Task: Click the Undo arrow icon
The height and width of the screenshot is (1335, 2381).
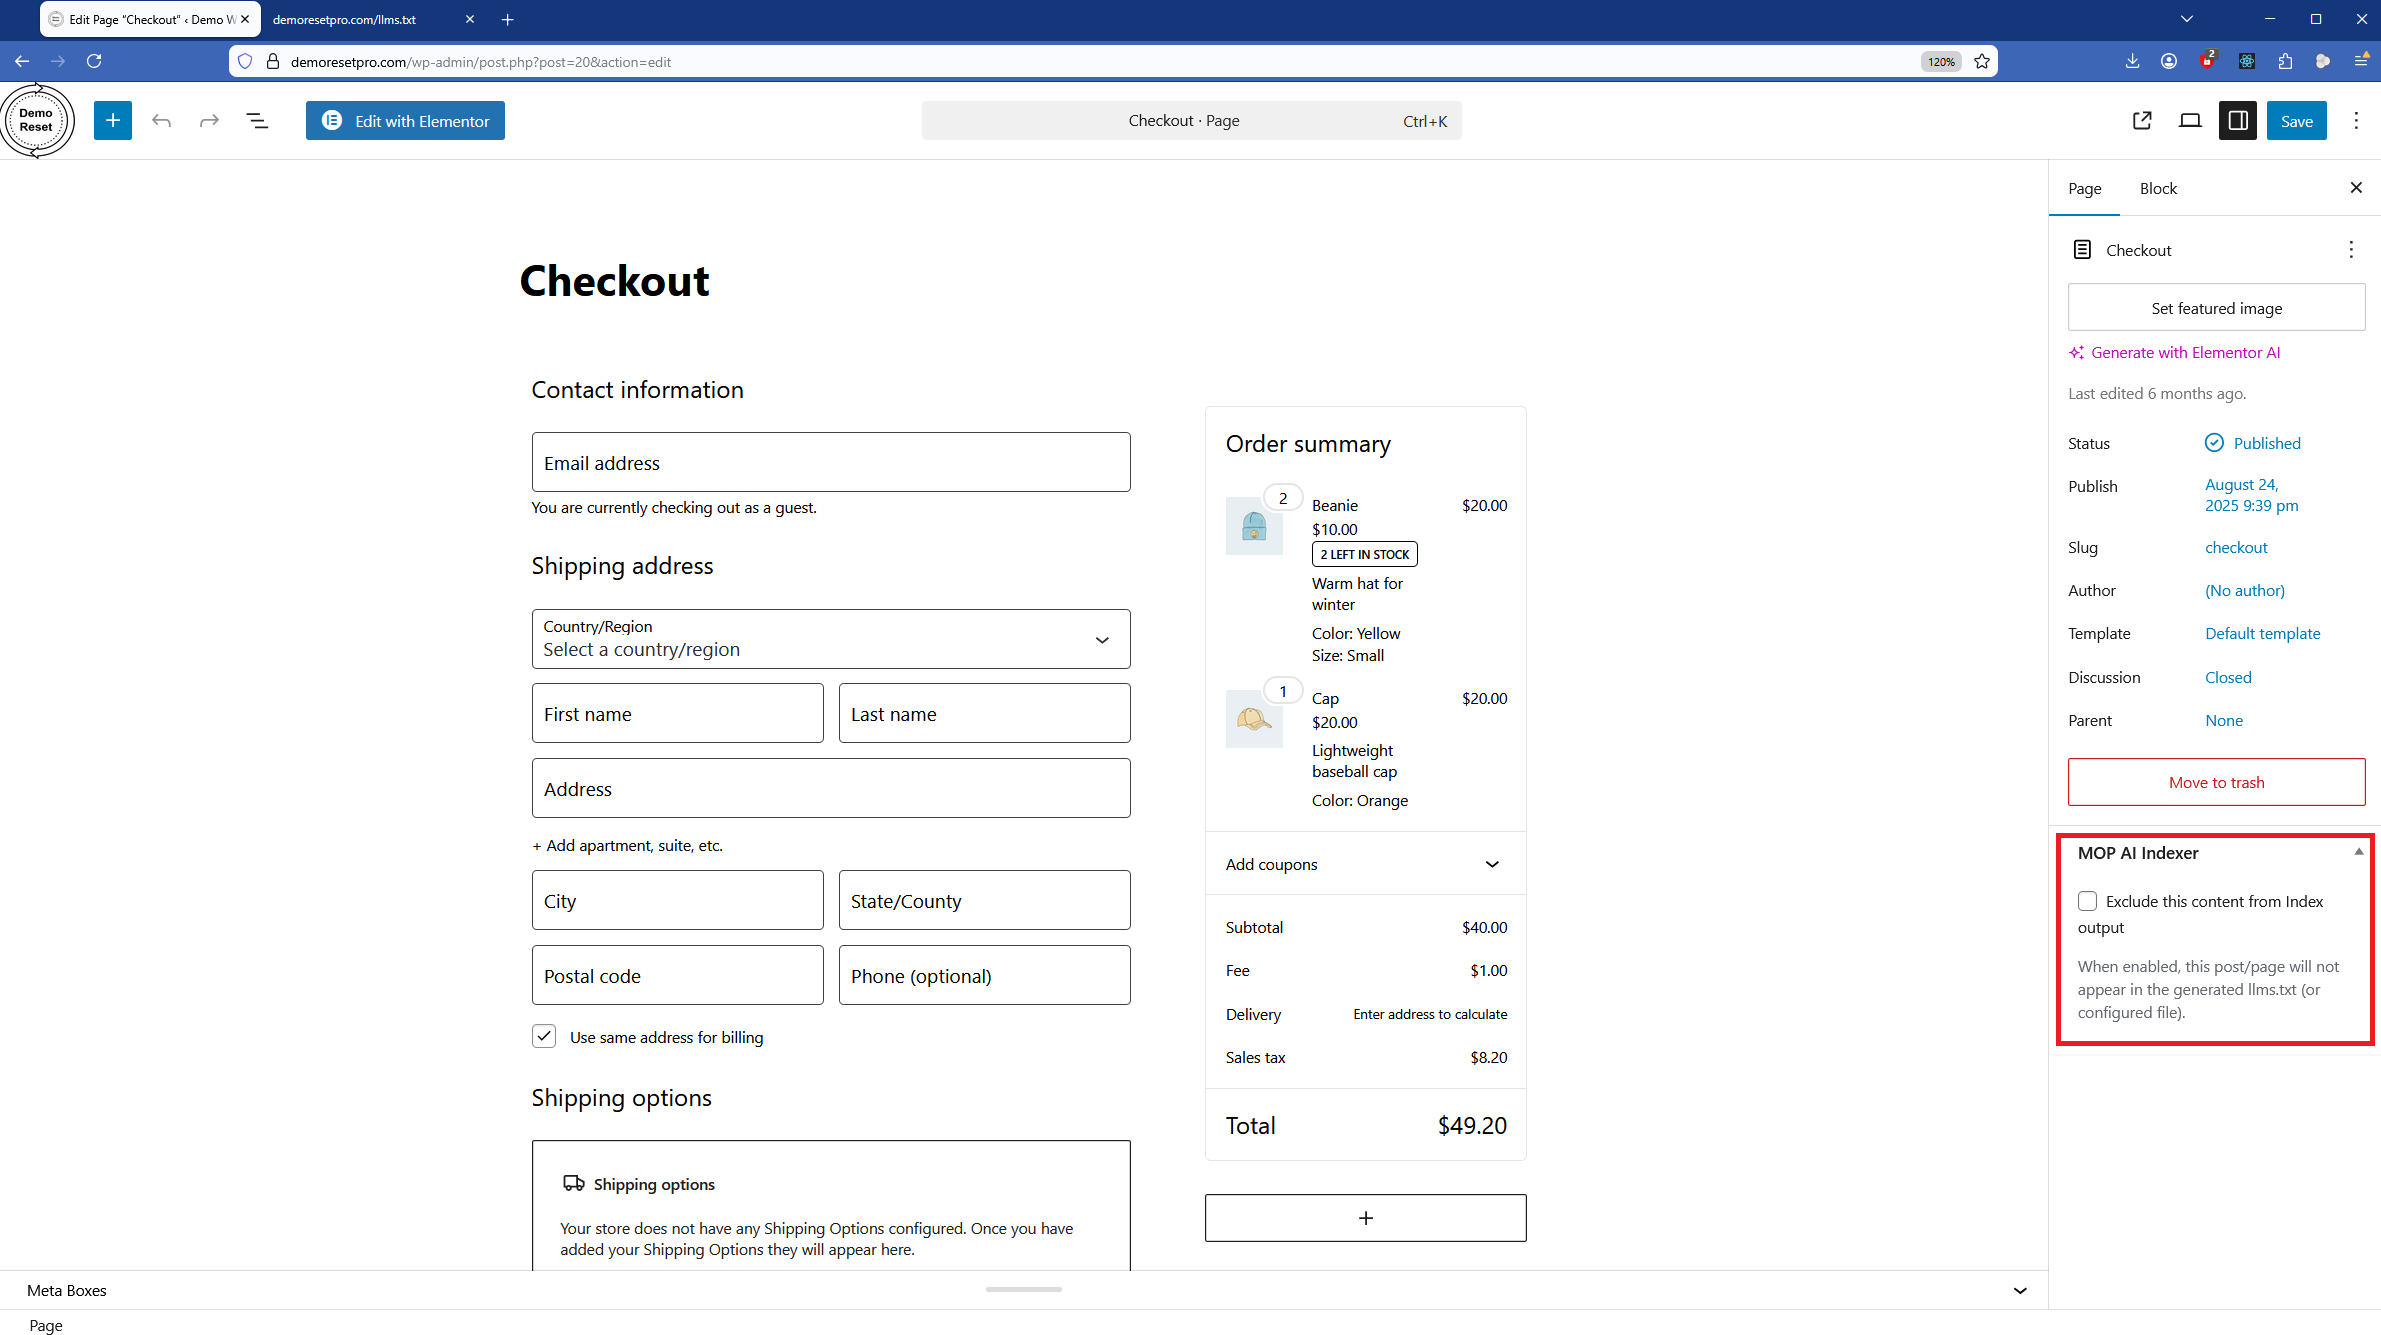Action: tap(161, 121)
